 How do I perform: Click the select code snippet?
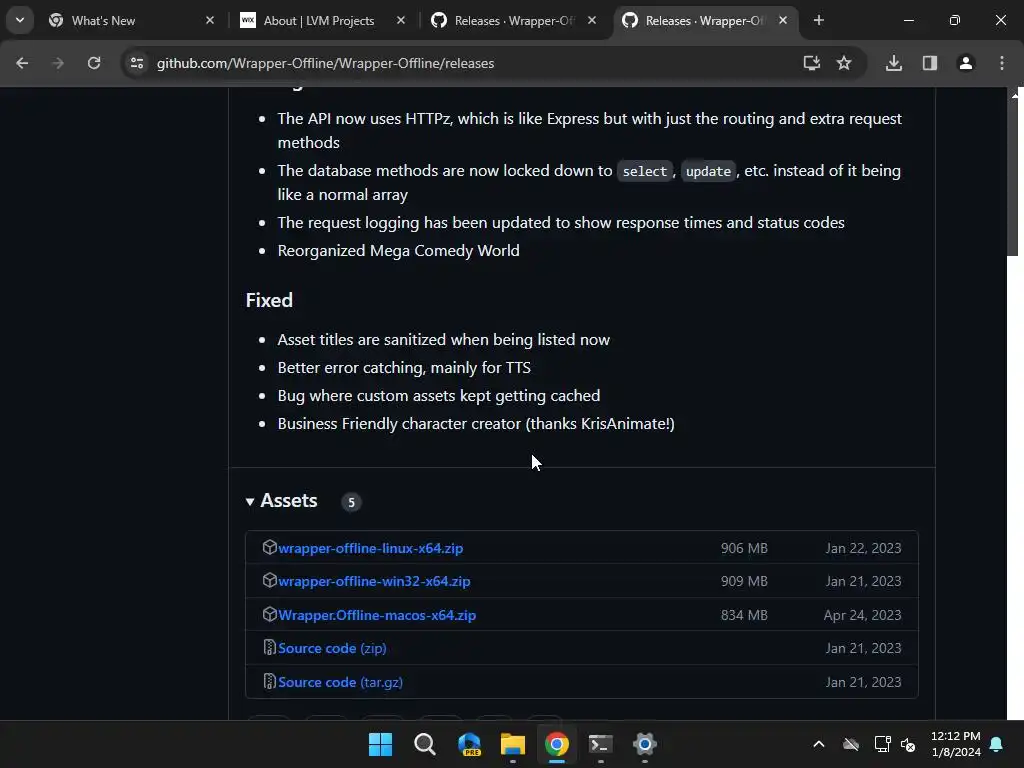[x=645, y=171]
